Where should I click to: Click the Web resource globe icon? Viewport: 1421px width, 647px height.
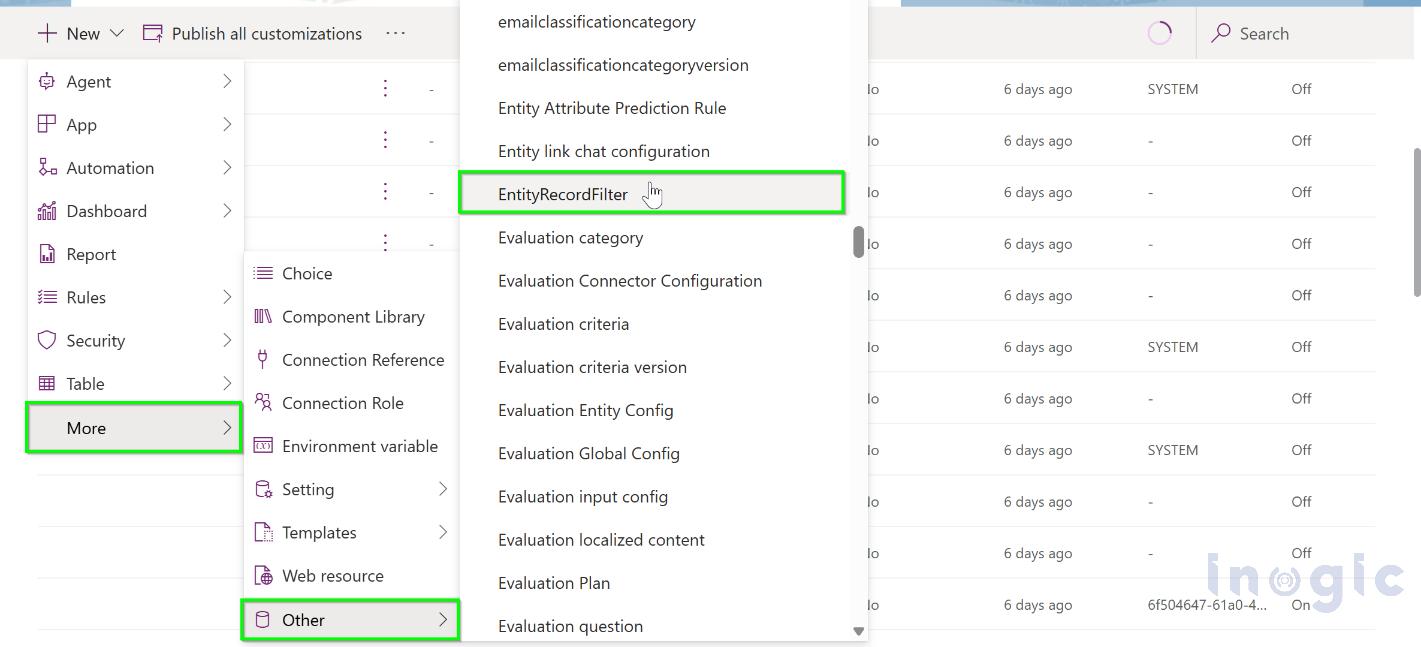(263, 575)
